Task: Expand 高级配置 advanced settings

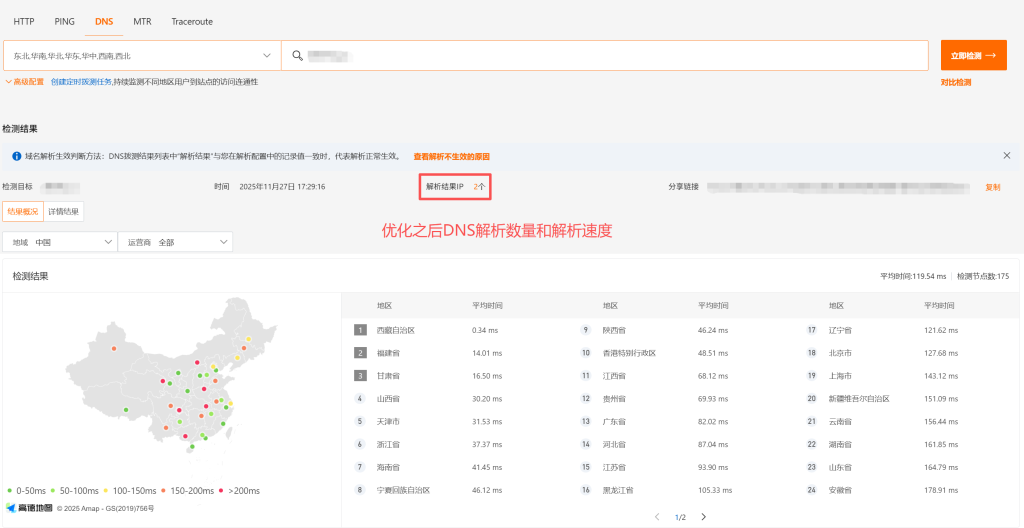Action: coord(25,82)
